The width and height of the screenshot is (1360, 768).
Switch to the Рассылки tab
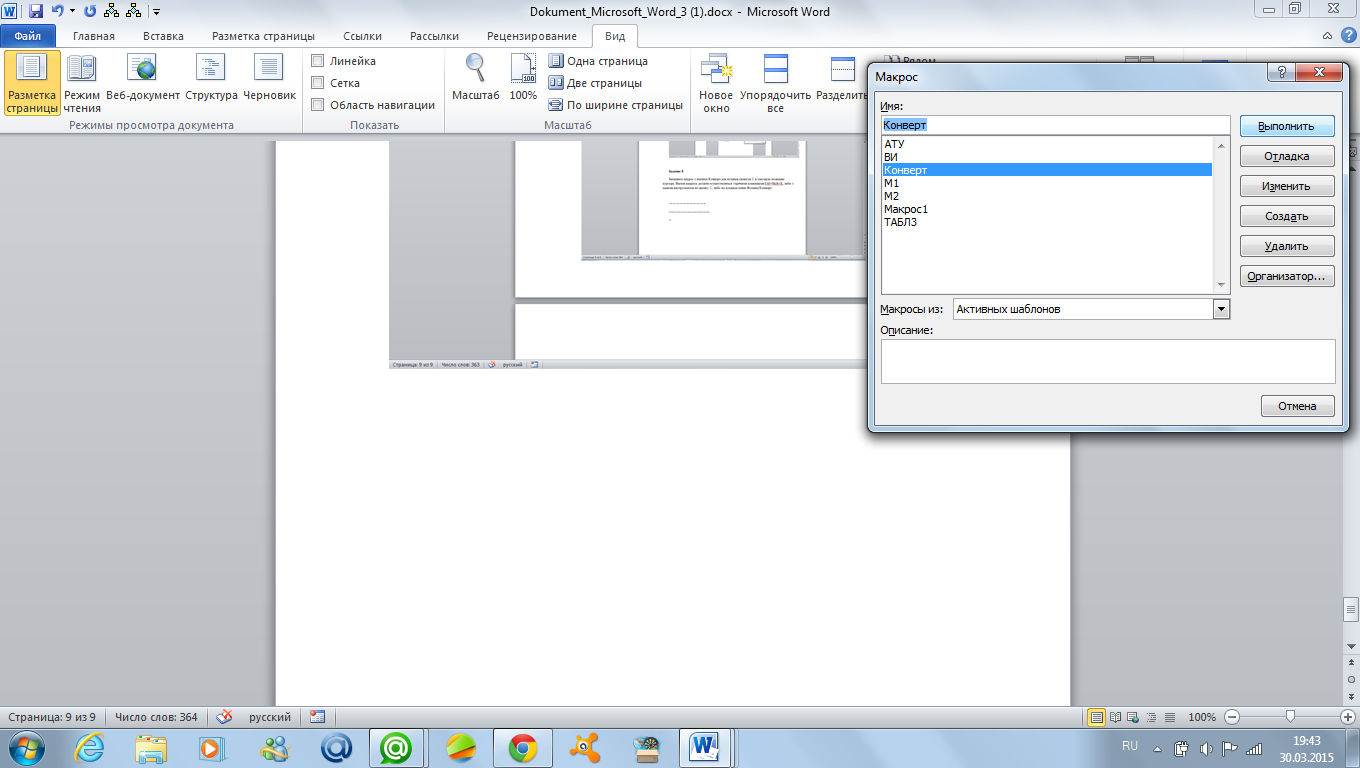pos(434,36)
